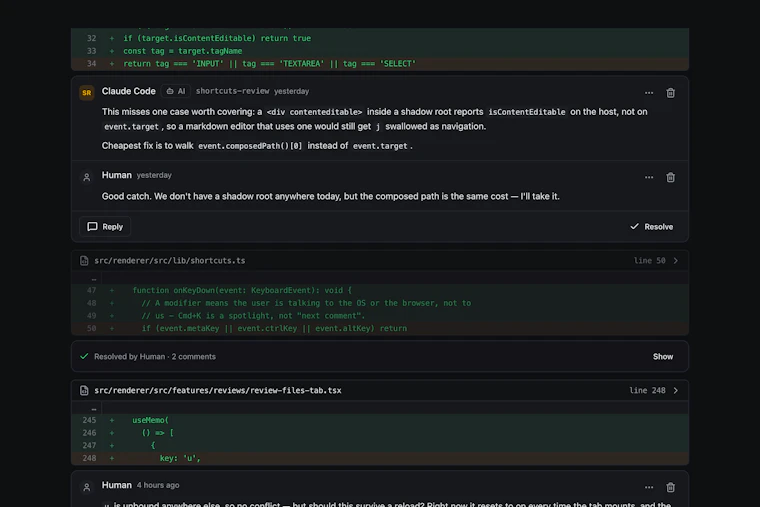This screenshot has width=760, height=507.
Task: Click the event.composedPath()[0] inline code
Action: click(x=250, y=146)
